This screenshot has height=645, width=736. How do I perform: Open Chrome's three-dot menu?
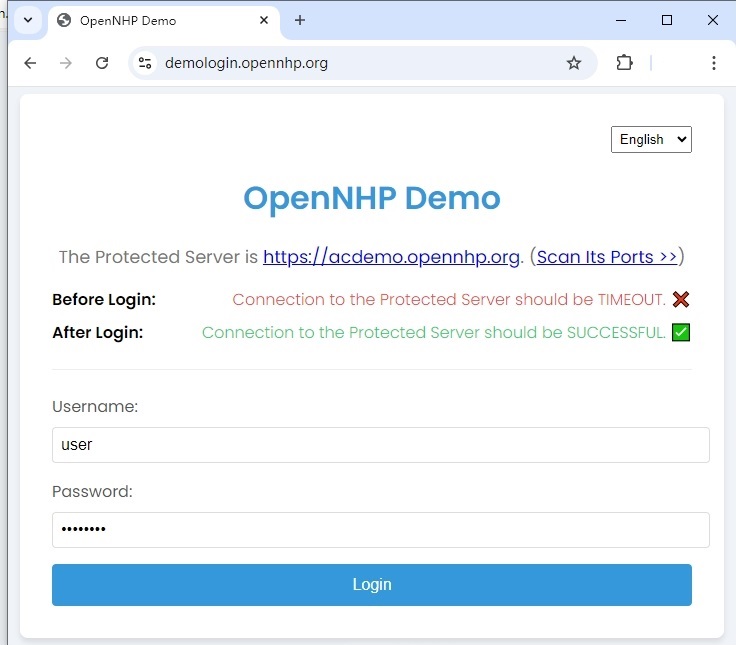713,63
